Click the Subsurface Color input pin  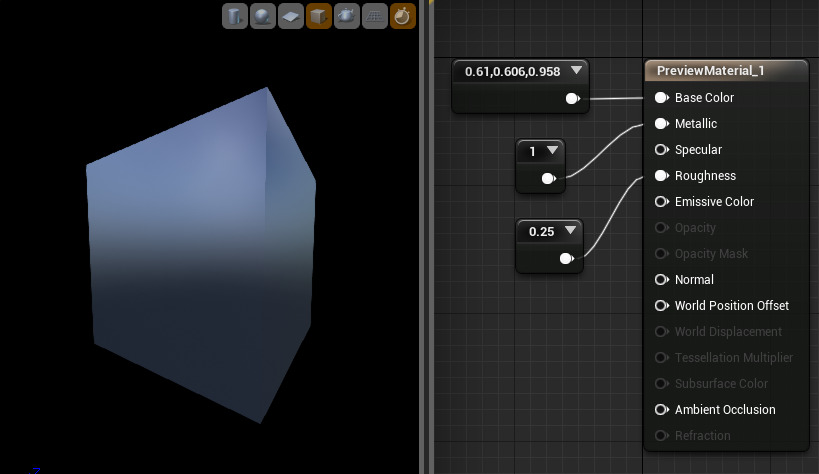pyautogui.click(x=662, y=384)
